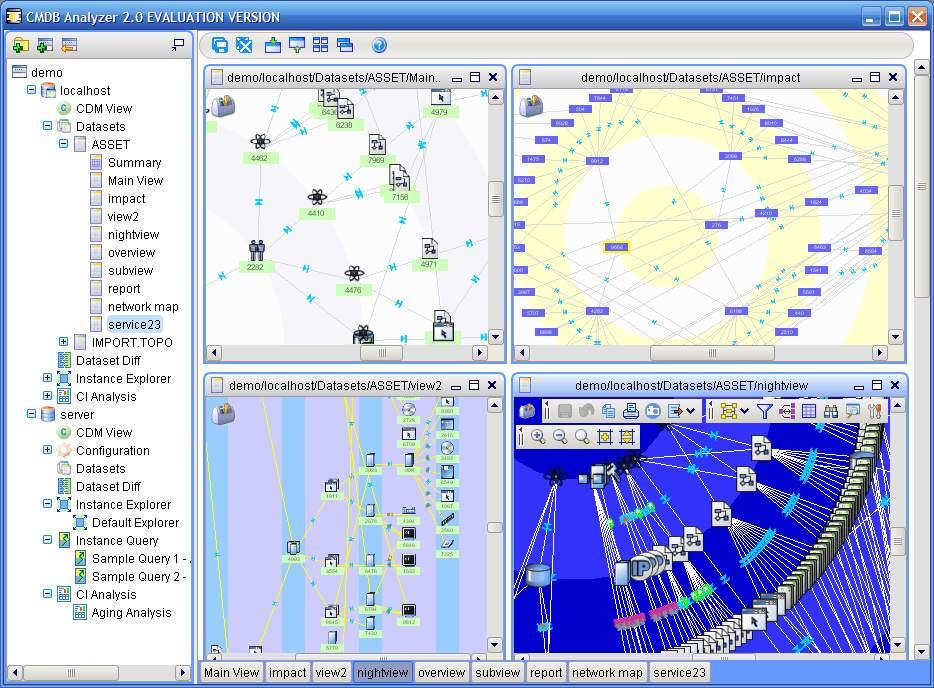Click the window with down-arrow toolbar icon
Screen dimensions: 934x688
pos(273,45)
